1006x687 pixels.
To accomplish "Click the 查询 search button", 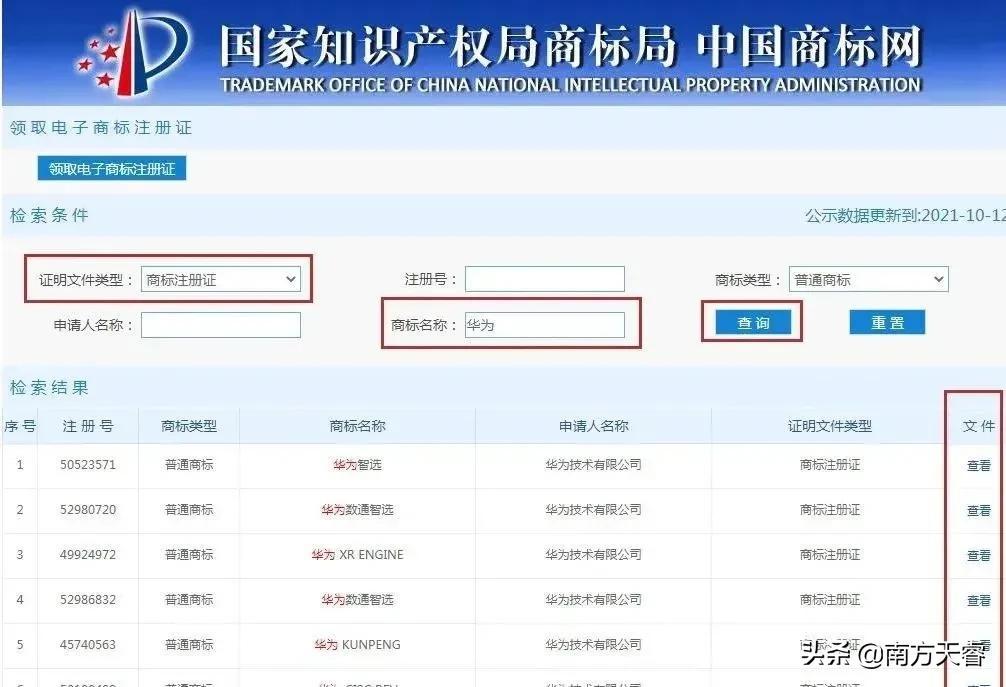I will click(753, 323).
